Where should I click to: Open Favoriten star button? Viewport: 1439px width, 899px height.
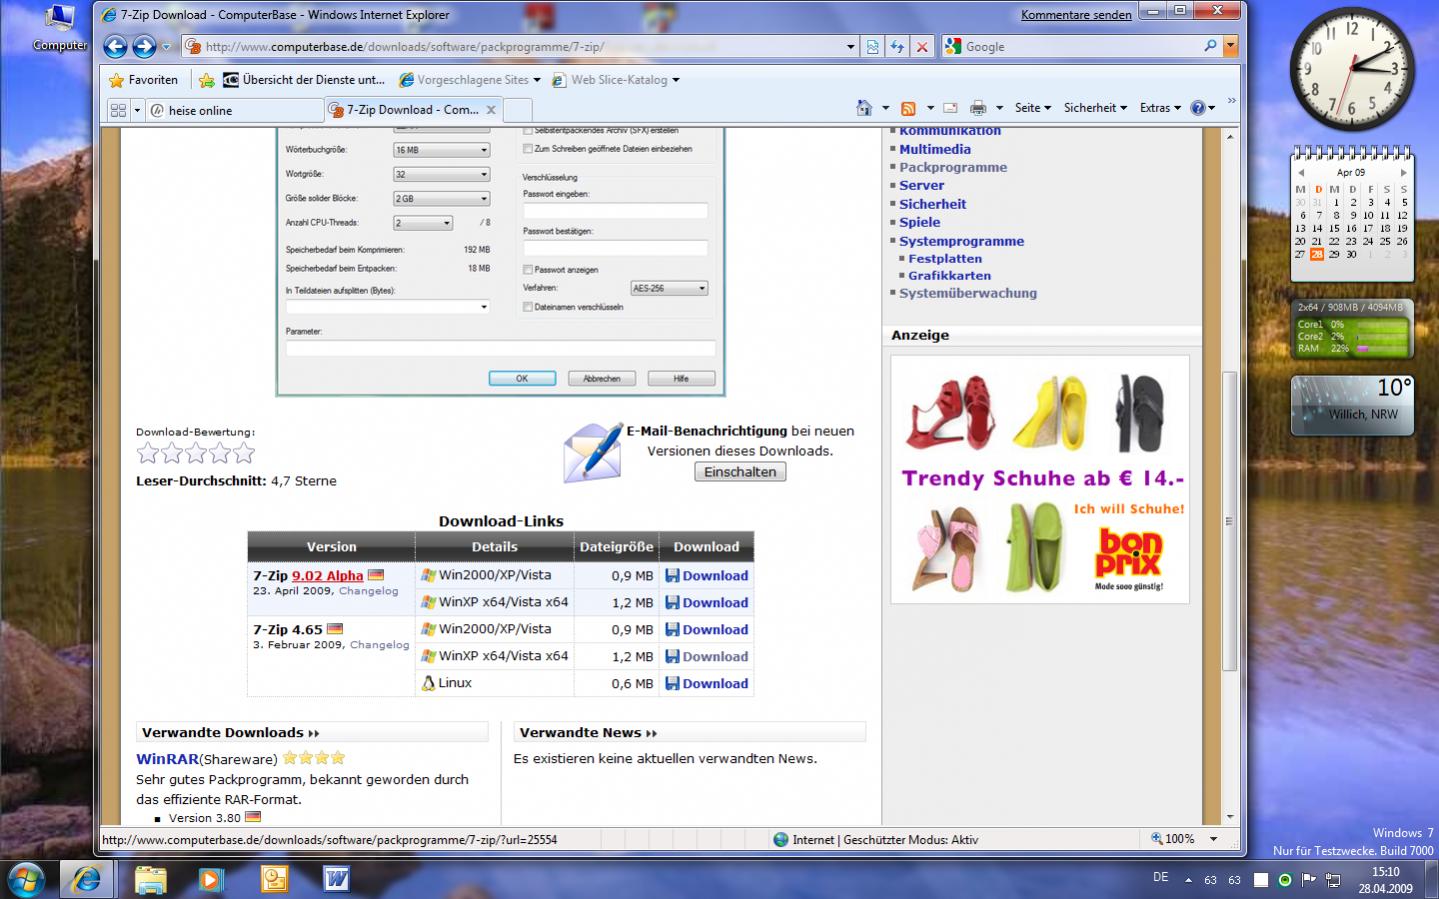[x=143, y=80]
